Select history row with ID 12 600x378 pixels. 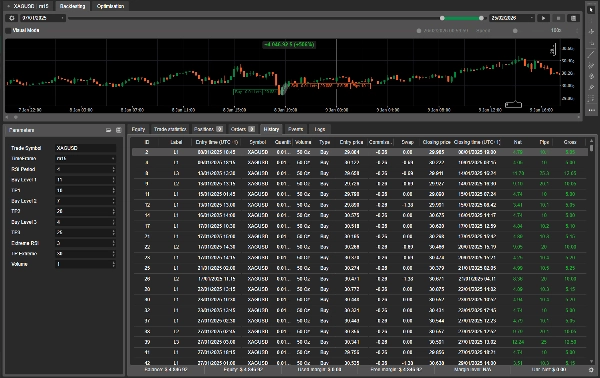pyautogui.click(x=360, y=205)
